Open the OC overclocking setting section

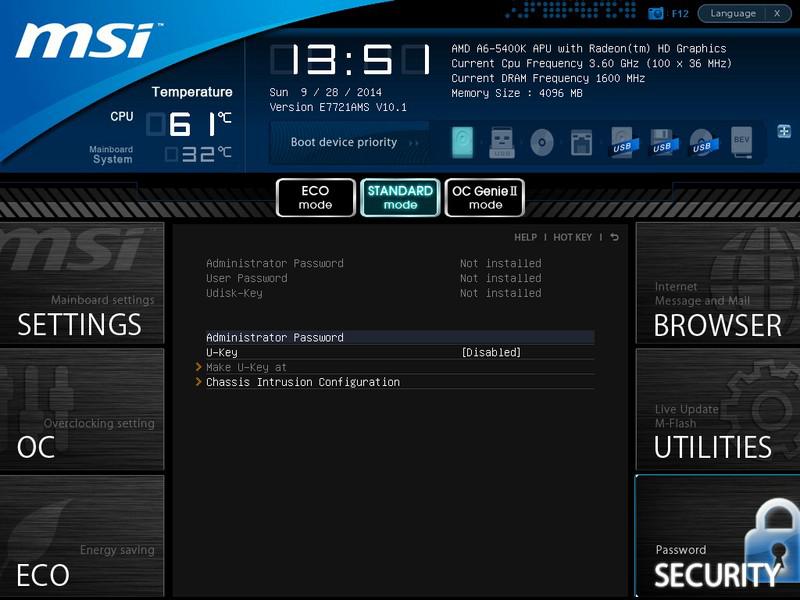tap(82, 409)
